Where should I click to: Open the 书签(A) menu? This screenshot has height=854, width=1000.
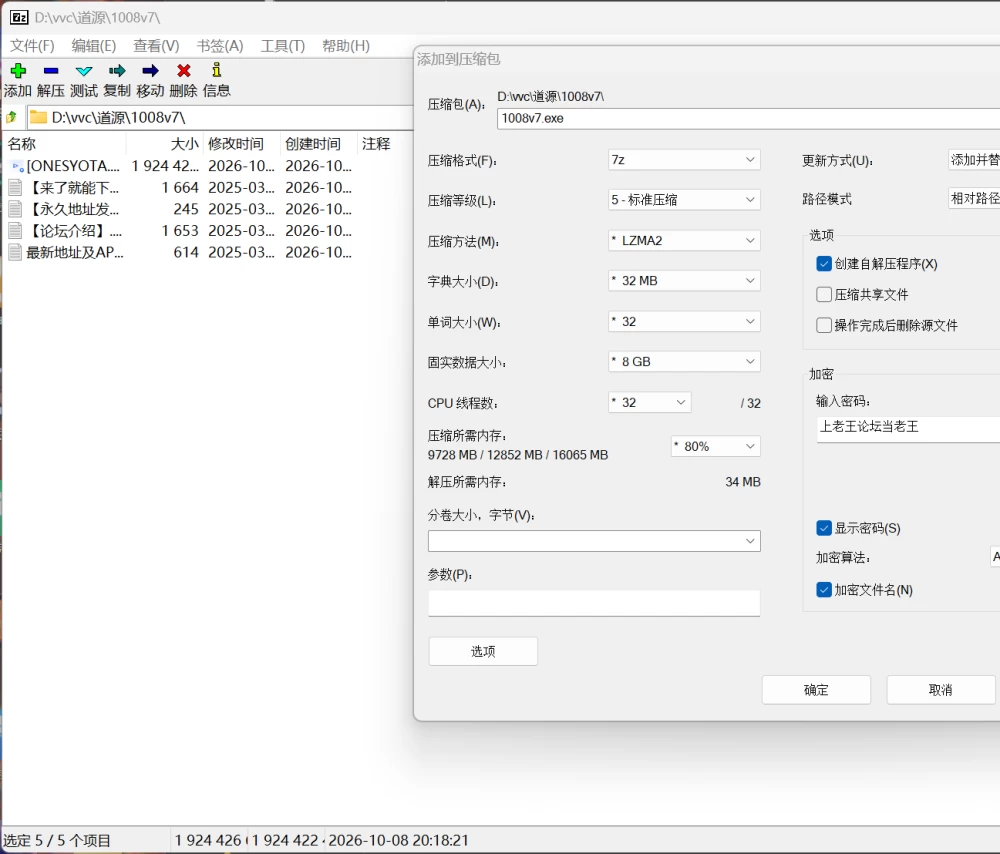pyautogui.click(x=220, y=46)
